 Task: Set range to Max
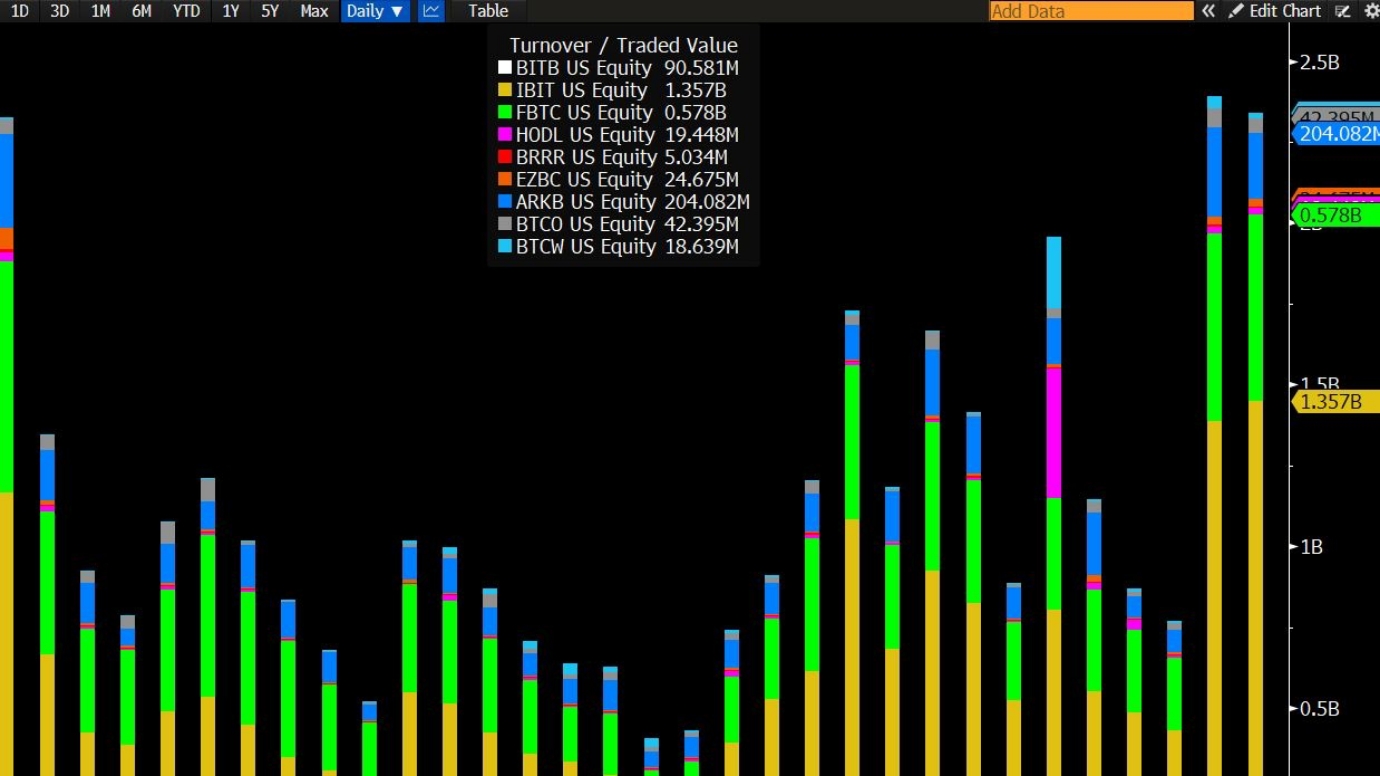click(314, 11)
